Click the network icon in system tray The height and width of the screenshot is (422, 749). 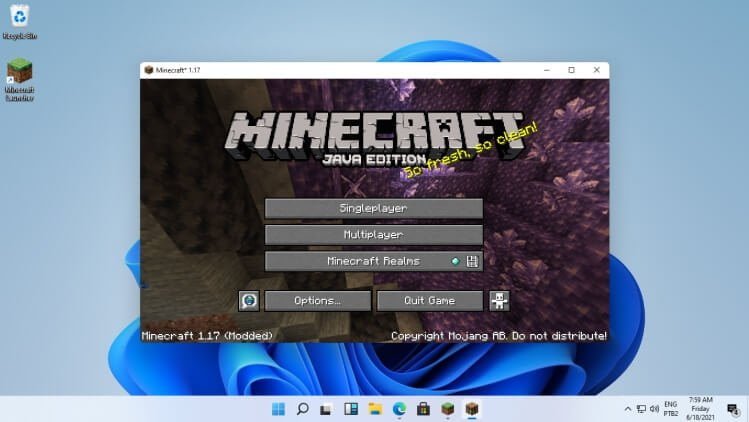(x=642, y=409)
